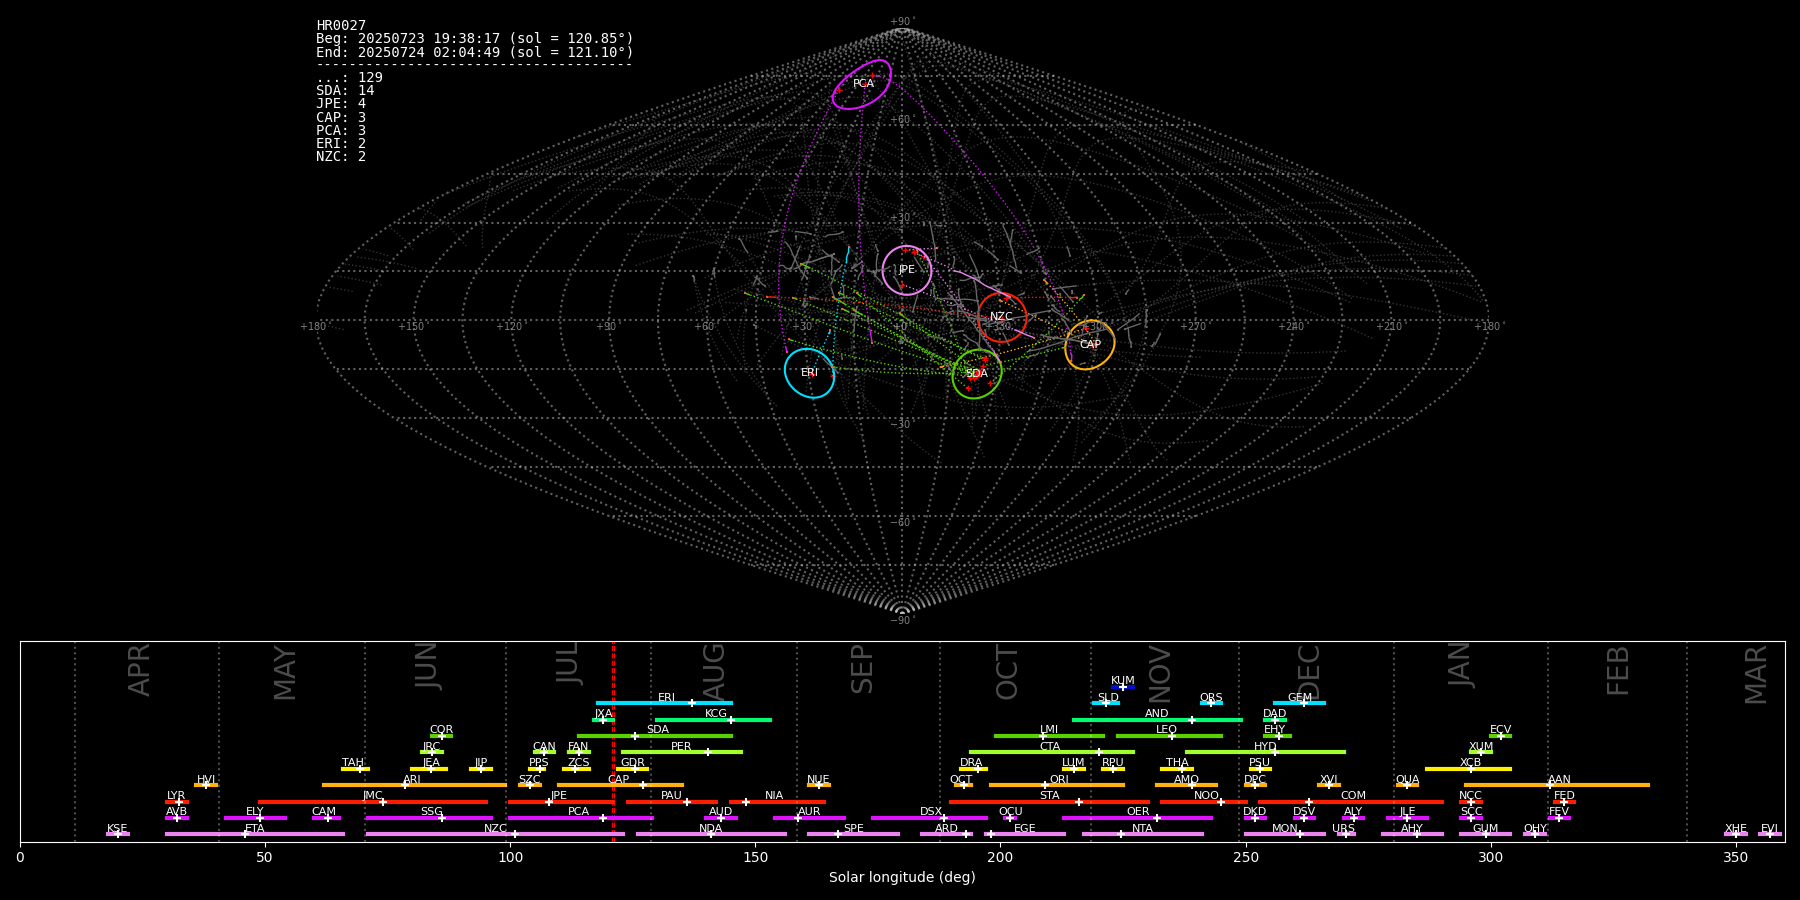This screenshot has width=1800, height=900.
Task: Click the blue KUM bar in timeline
Action: coord(1123,687)
